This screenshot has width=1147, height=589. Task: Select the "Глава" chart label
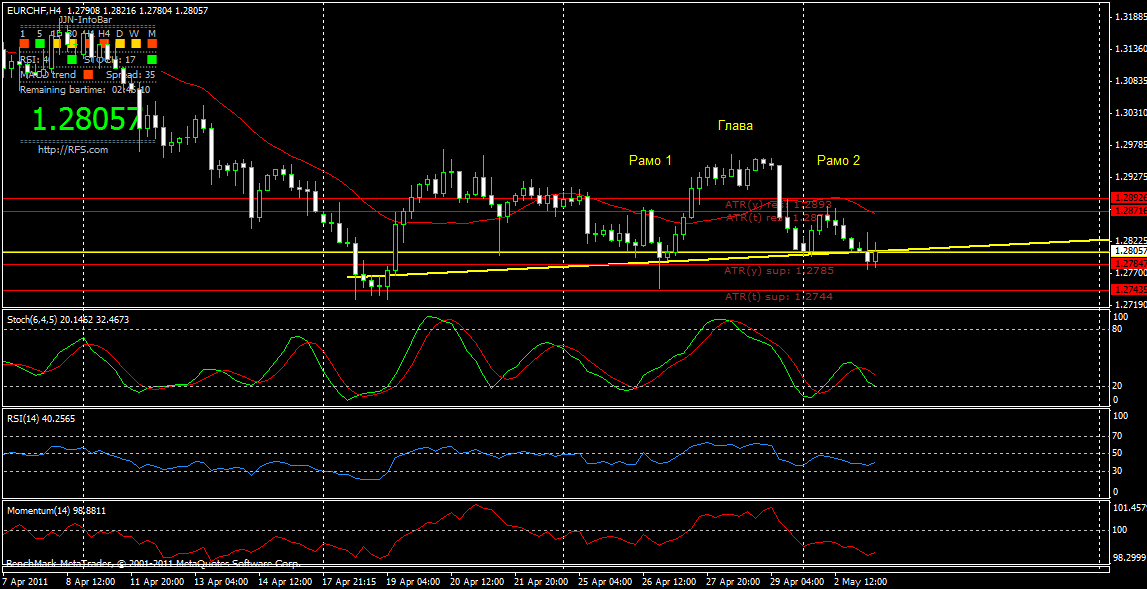coord(734,126)
